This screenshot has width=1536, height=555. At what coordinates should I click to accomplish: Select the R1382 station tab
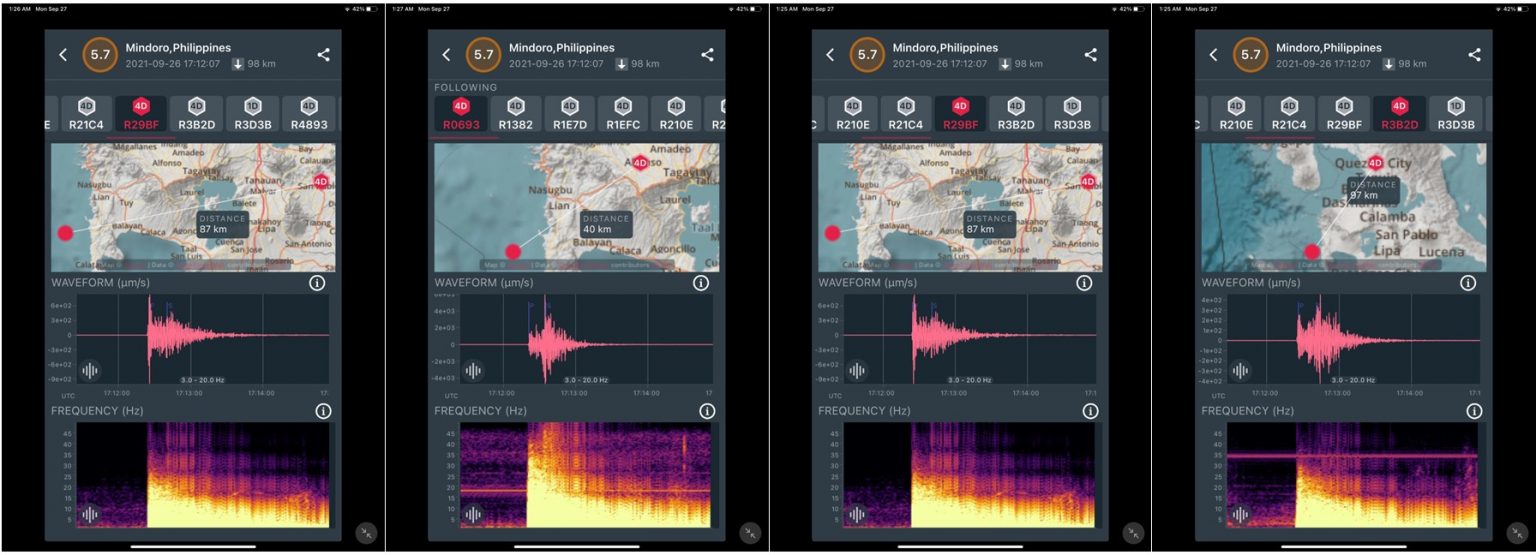515,115
